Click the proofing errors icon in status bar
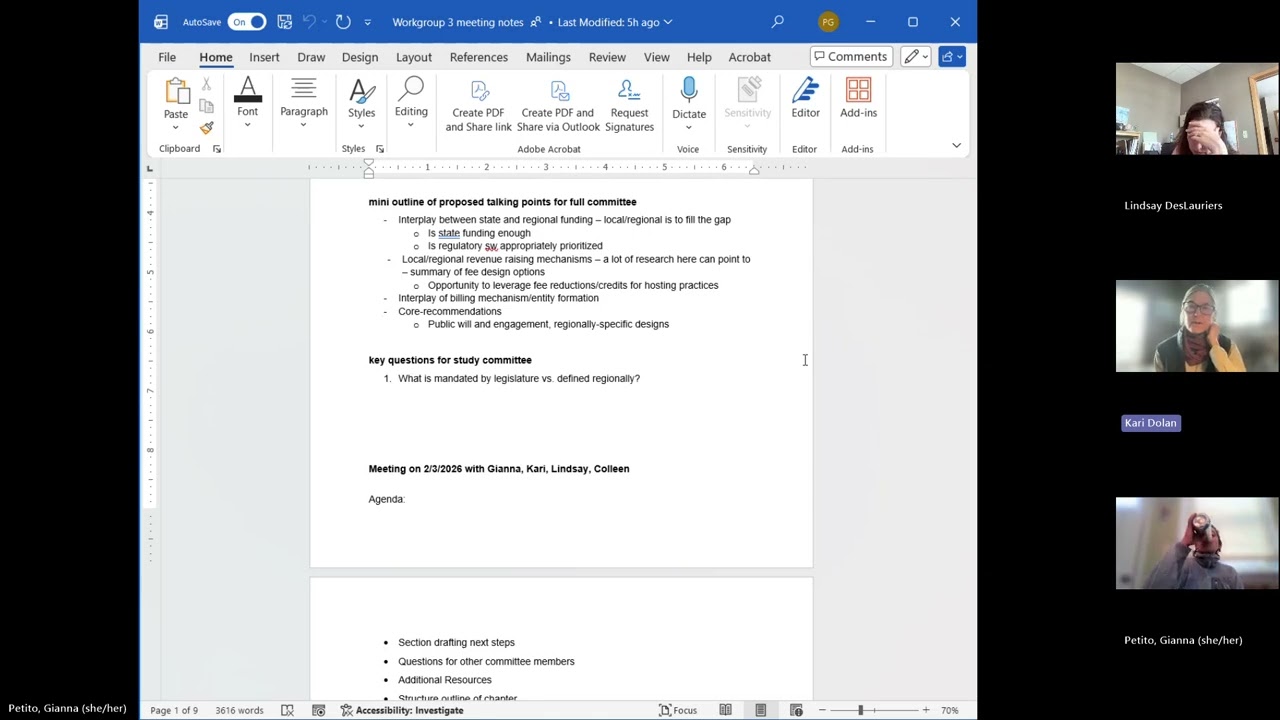Screen dimensions: 1280x720 coord(287,710)
